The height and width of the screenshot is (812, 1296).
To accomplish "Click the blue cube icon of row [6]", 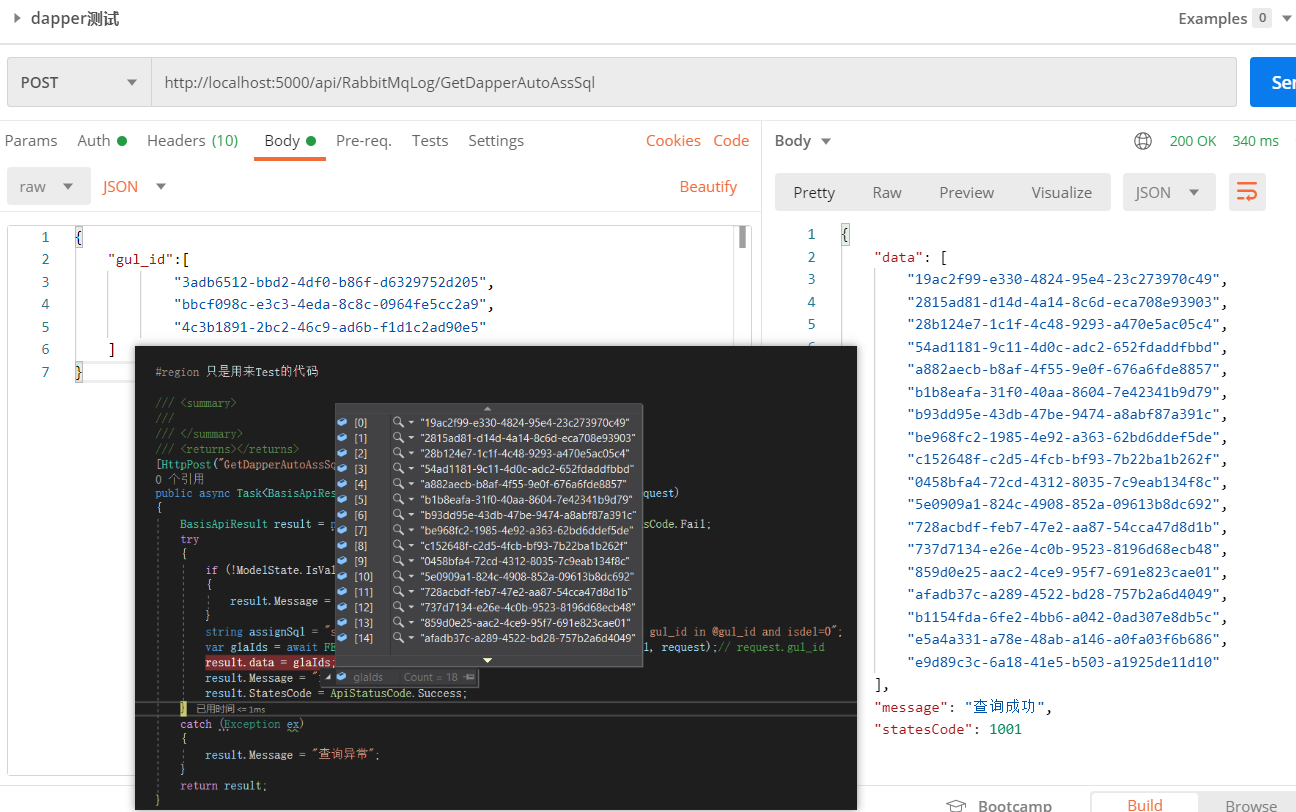I will point(343,515).
